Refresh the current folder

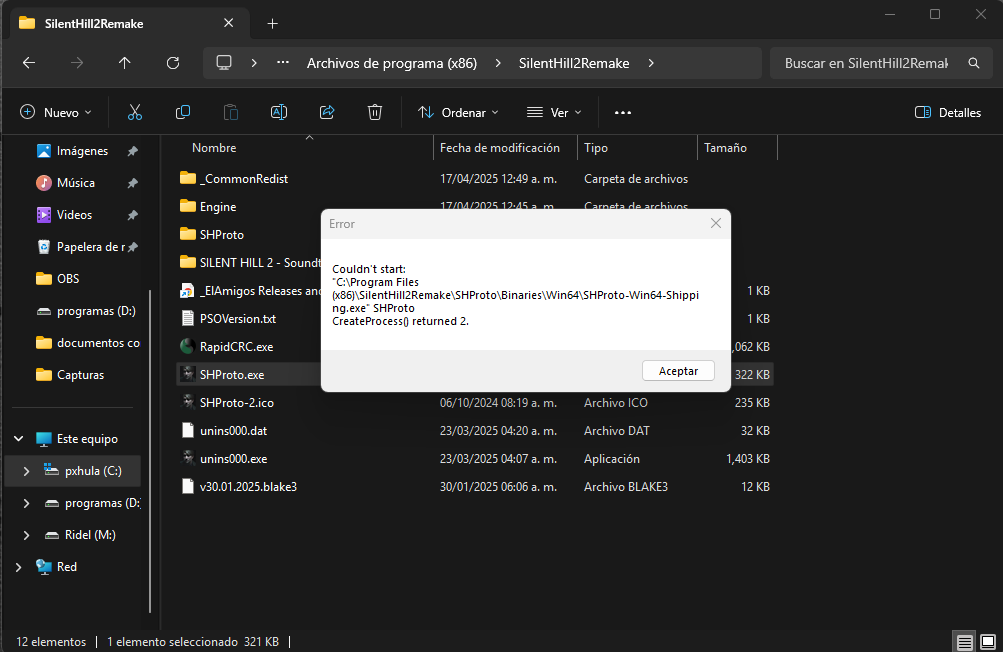[x=173, y=63]
